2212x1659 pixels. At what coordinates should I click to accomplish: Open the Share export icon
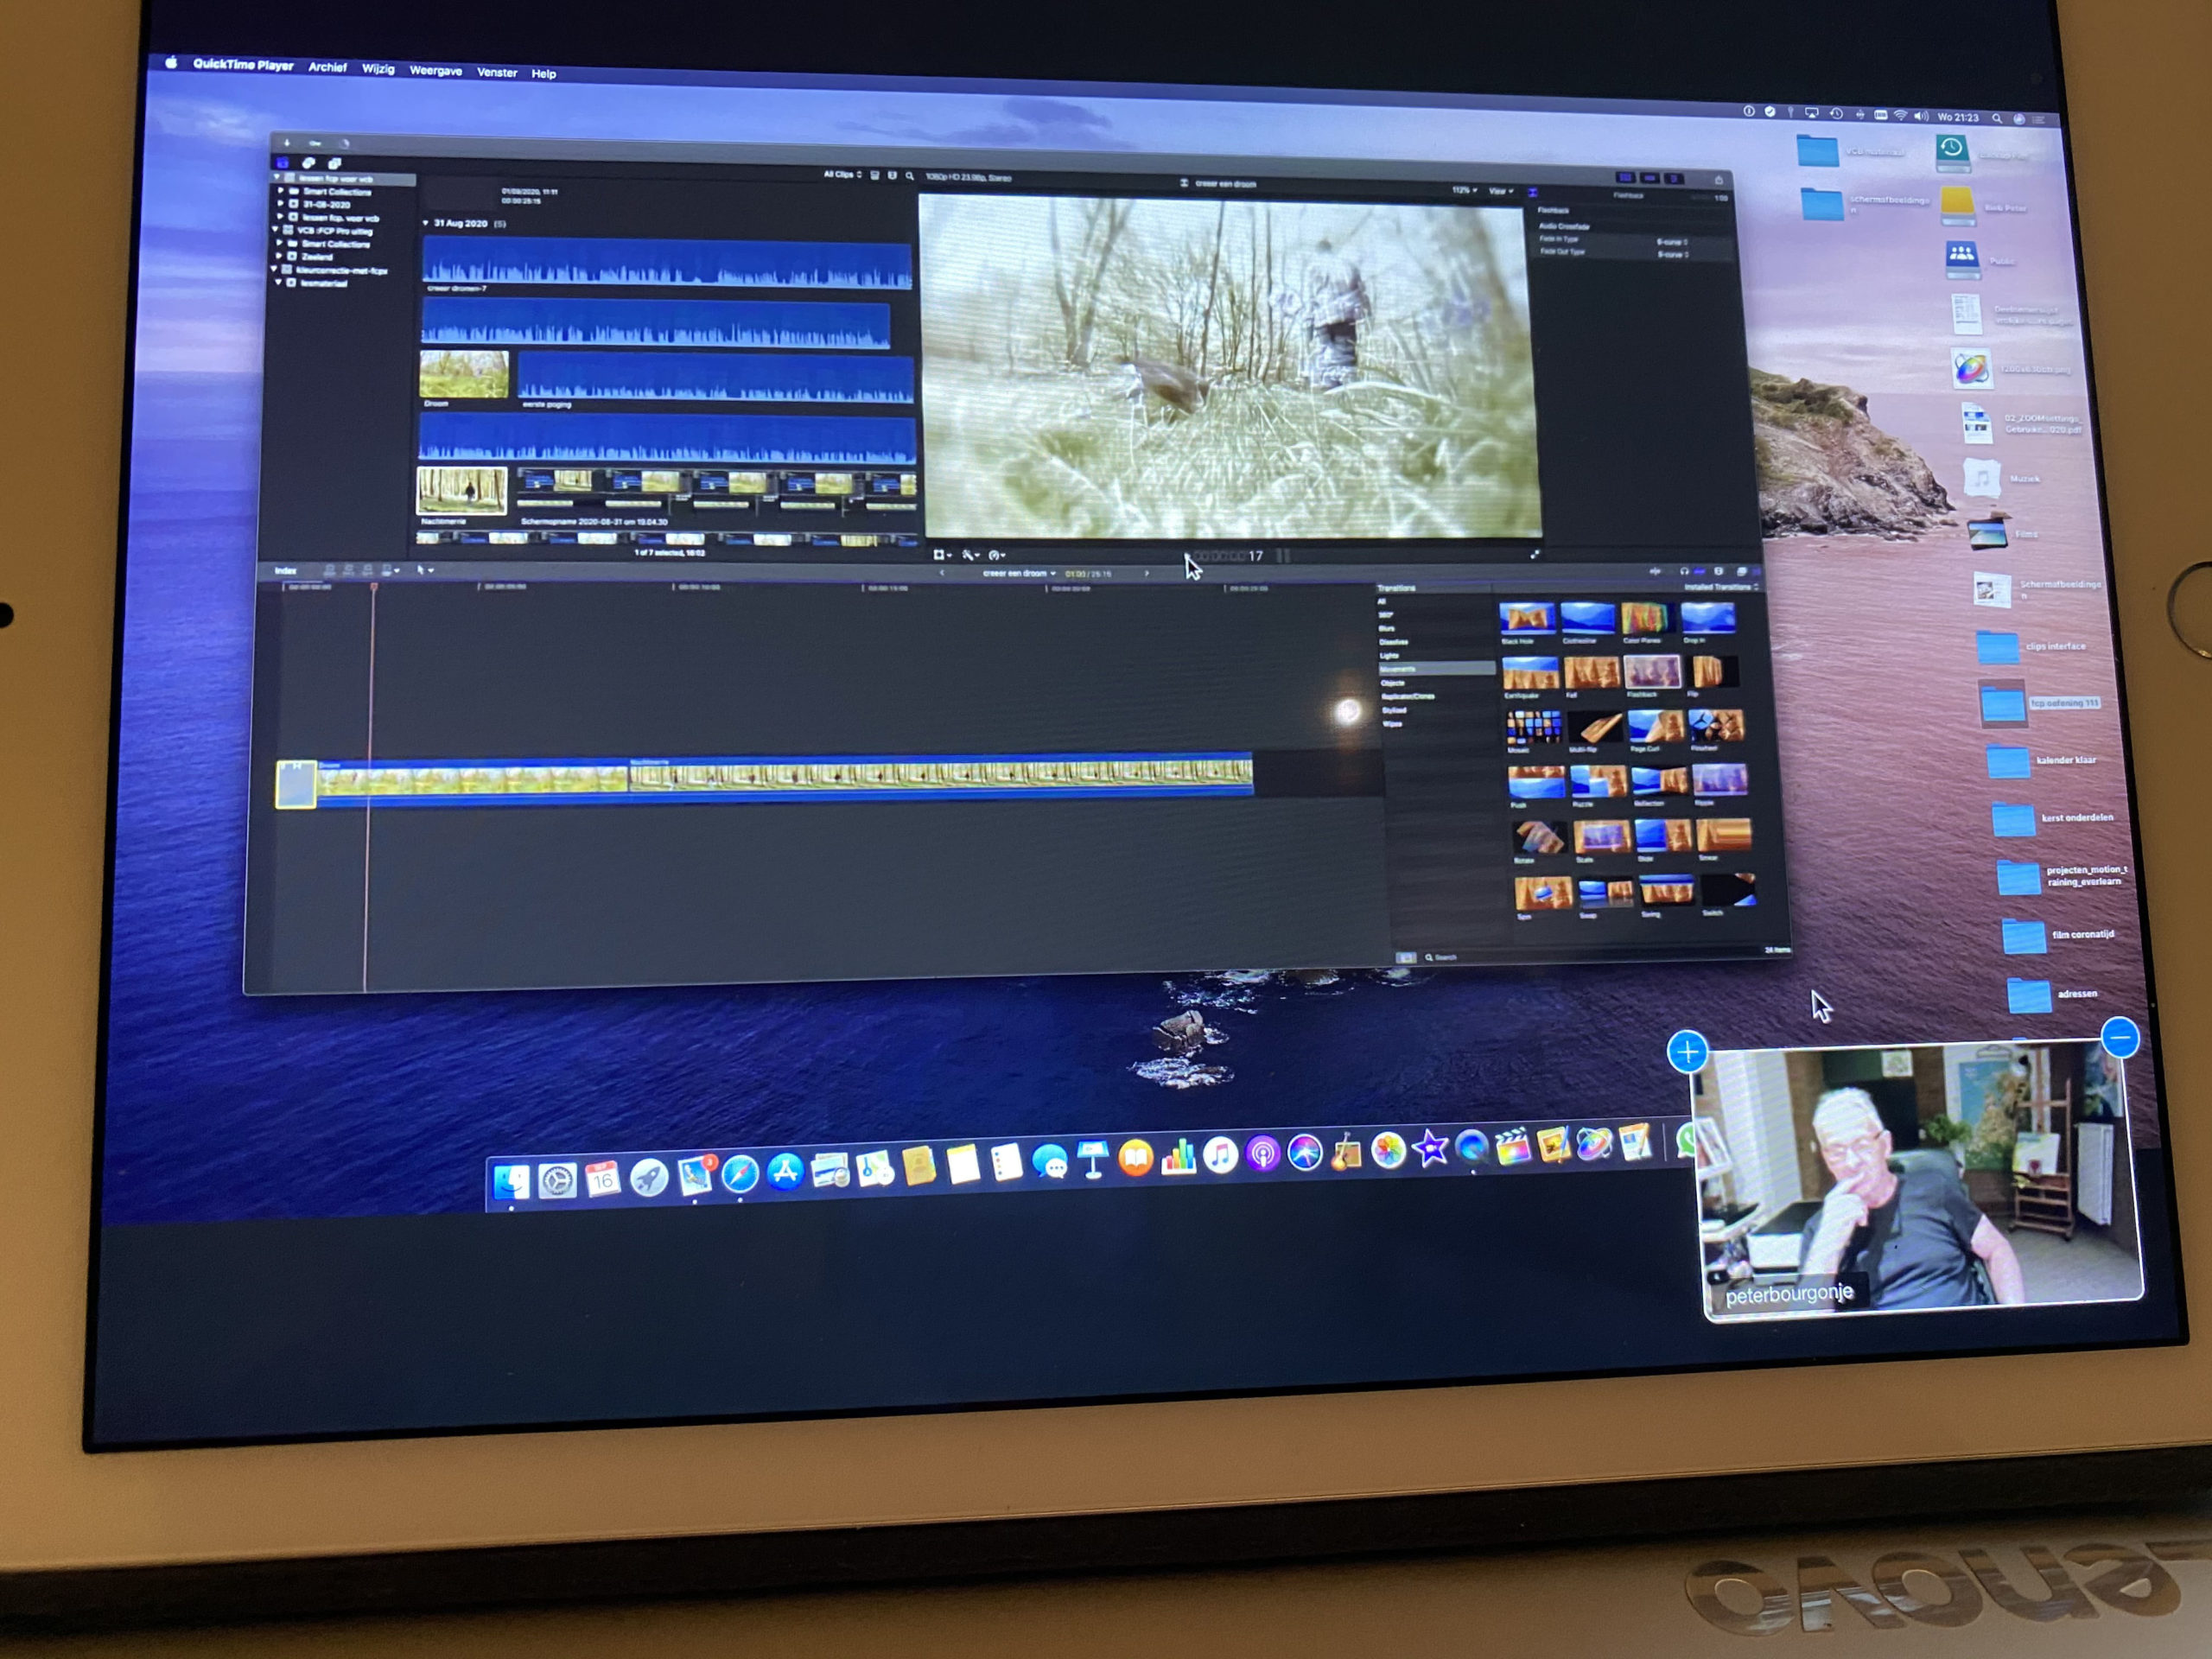[x=1719, y=180]
